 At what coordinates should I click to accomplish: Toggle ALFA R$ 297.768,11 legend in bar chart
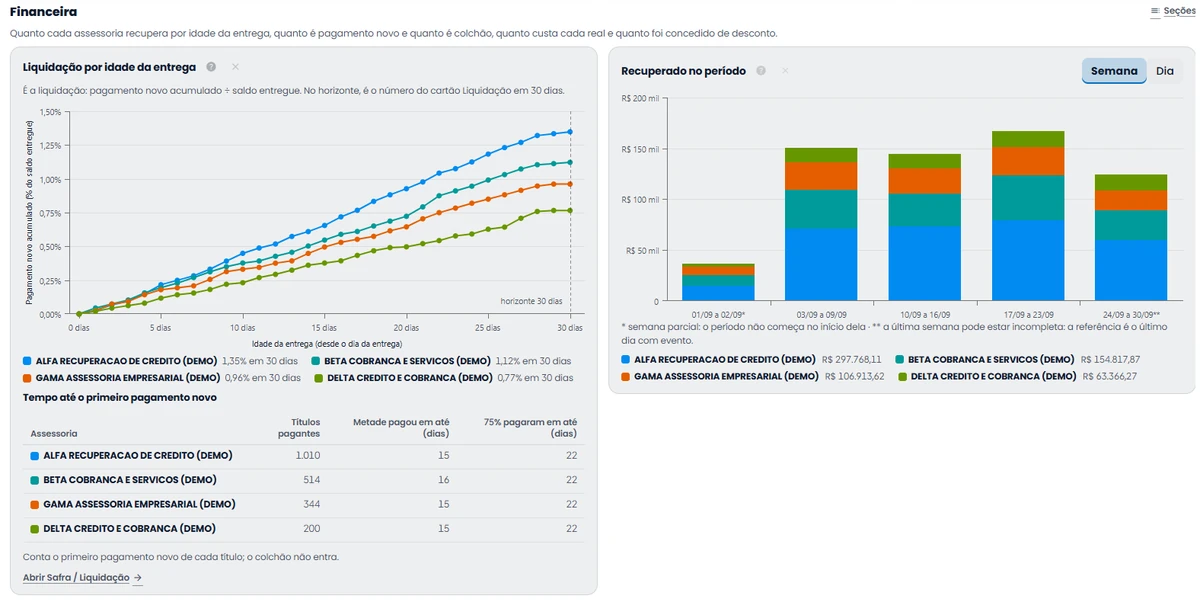click(x=751, y=359)
